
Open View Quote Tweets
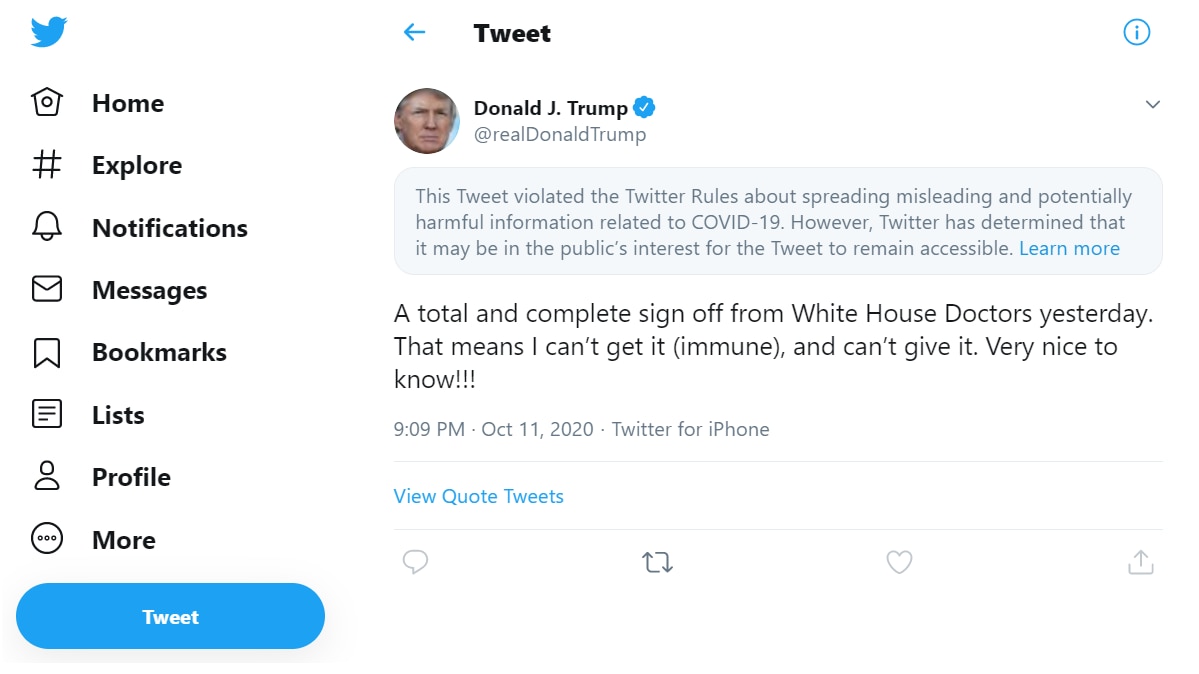tap(478, 496)
